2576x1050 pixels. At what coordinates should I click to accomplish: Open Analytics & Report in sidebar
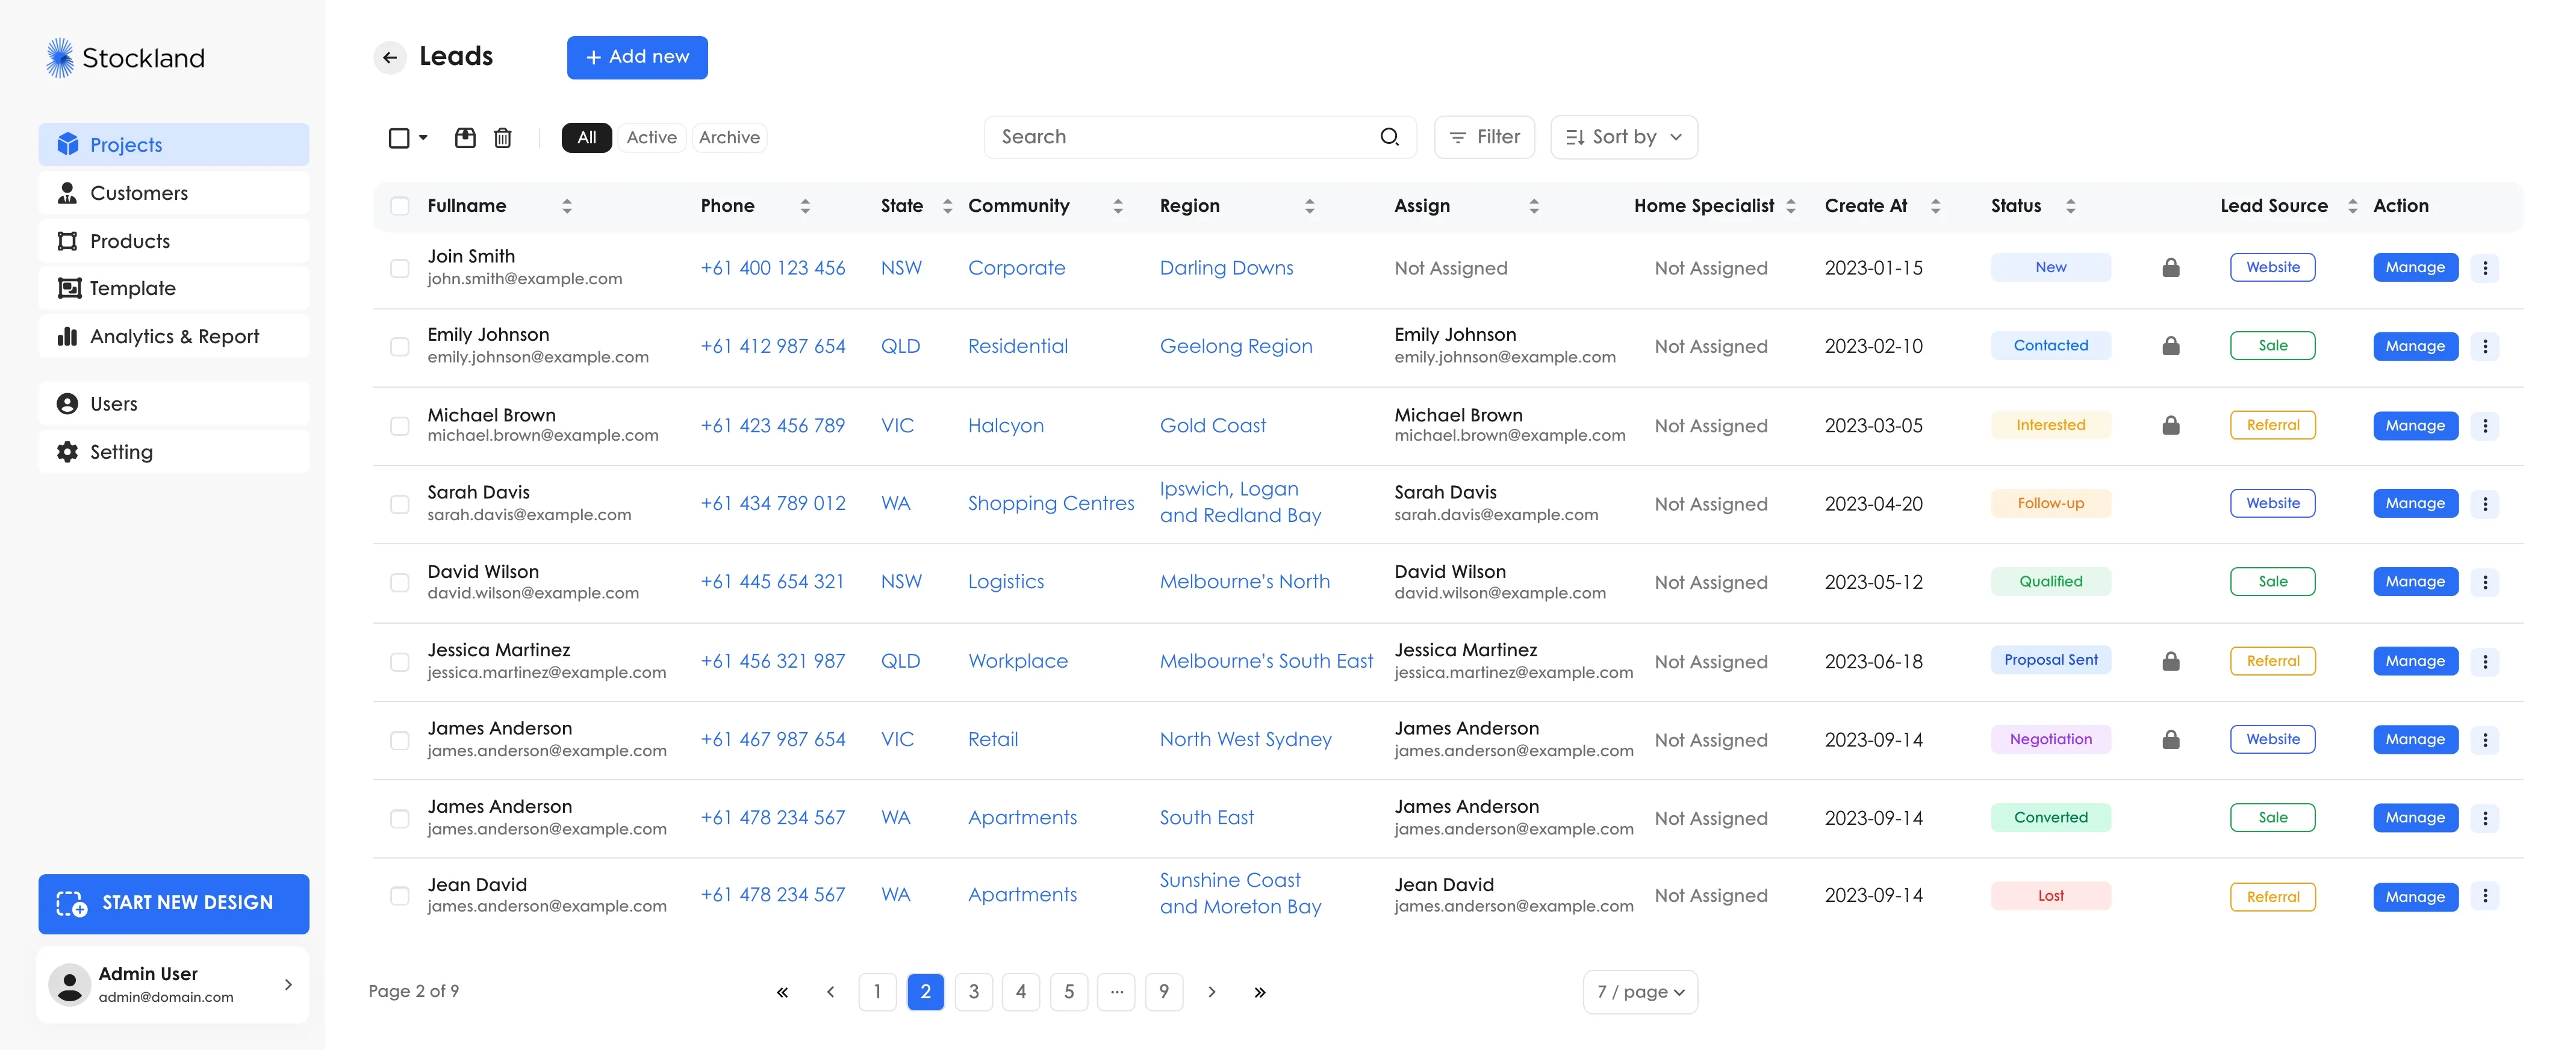point(174,337)
